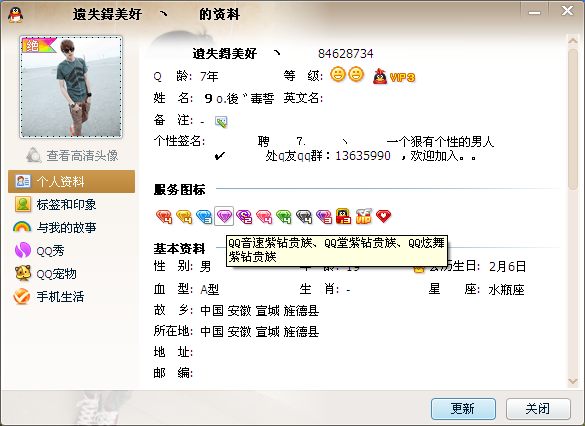Click the red diamond service icon

tap(164, 216)
